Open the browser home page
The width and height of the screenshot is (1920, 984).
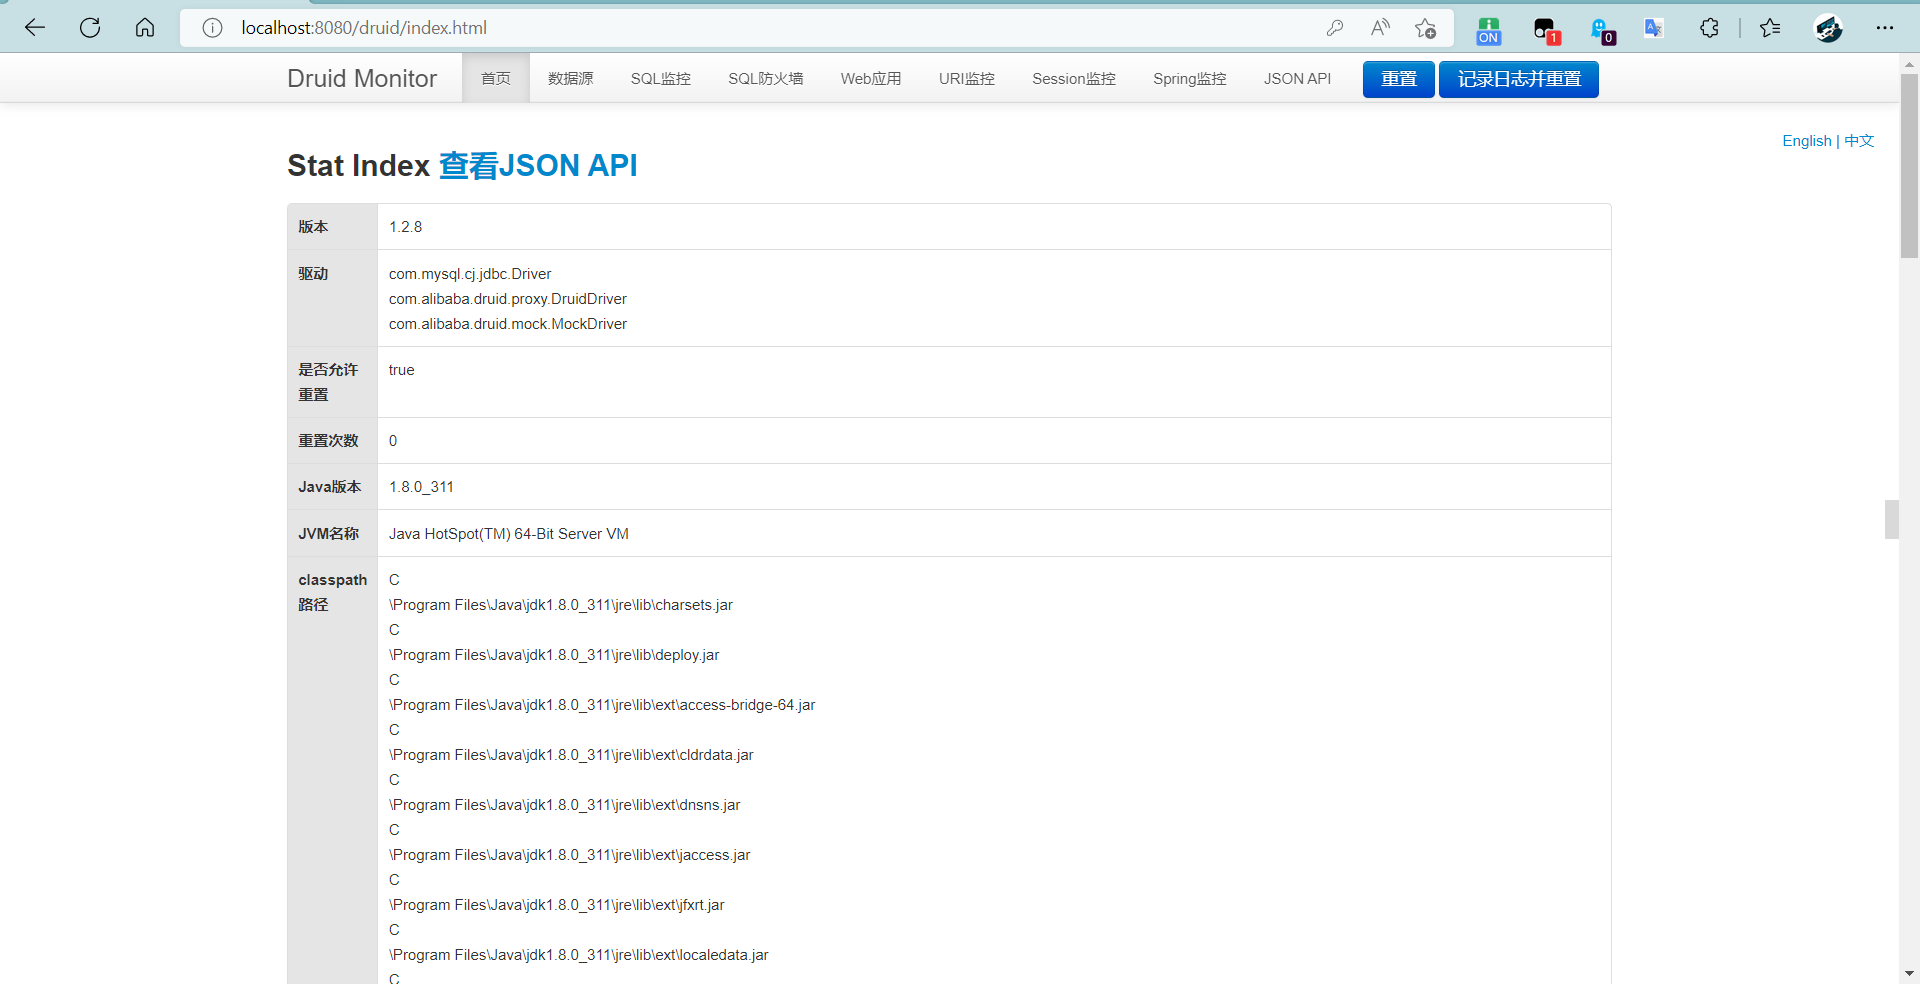click(x=145, y=28)
